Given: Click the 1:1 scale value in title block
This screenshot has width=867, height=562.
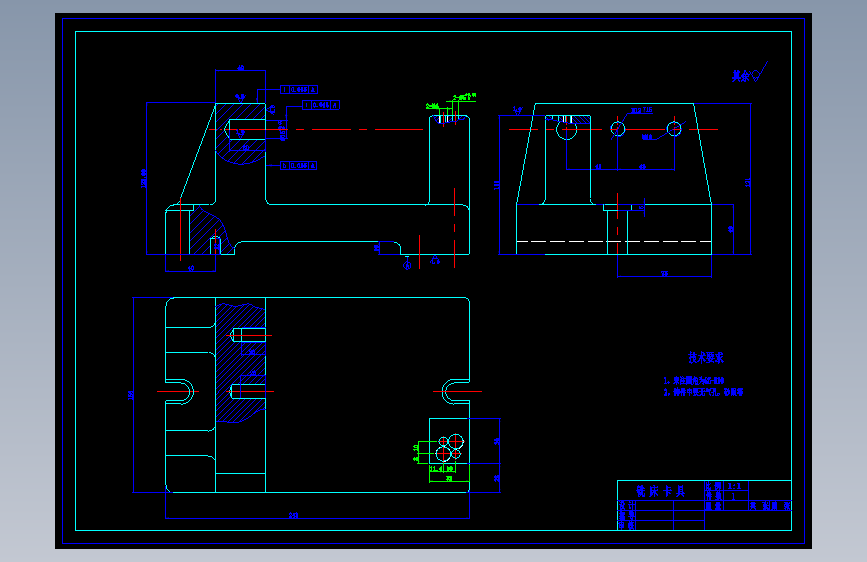Looking at the screenshot, I should pos(734,486).
